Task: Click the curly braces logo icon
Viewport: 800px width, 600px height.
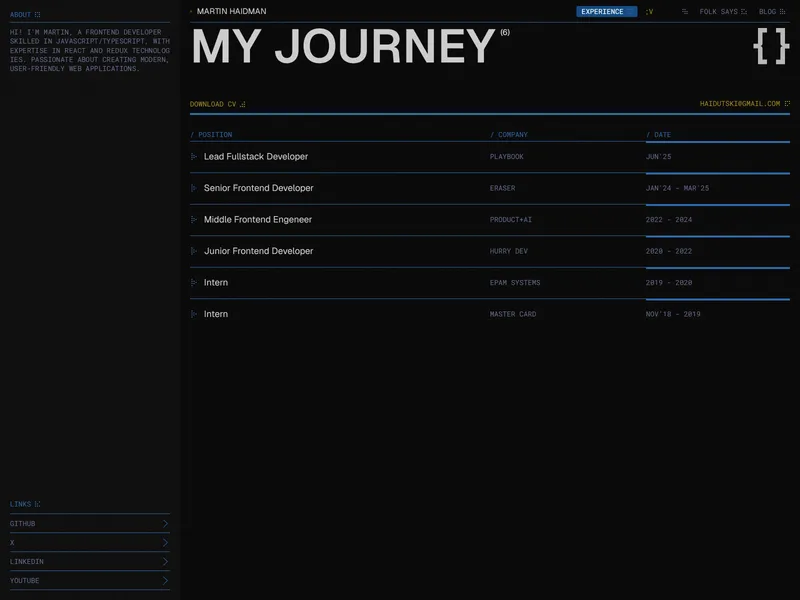Action: (771, 46)
